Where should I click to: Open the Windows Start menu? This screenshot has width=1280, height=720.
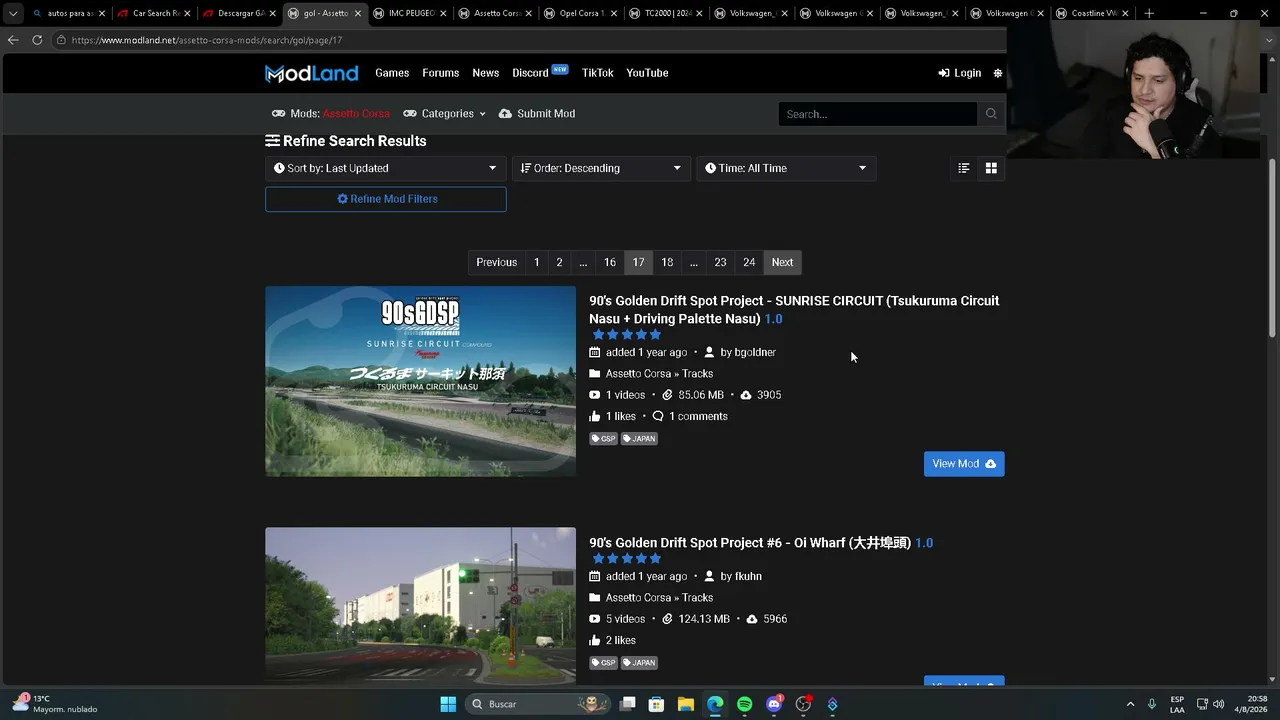(448, 704)
